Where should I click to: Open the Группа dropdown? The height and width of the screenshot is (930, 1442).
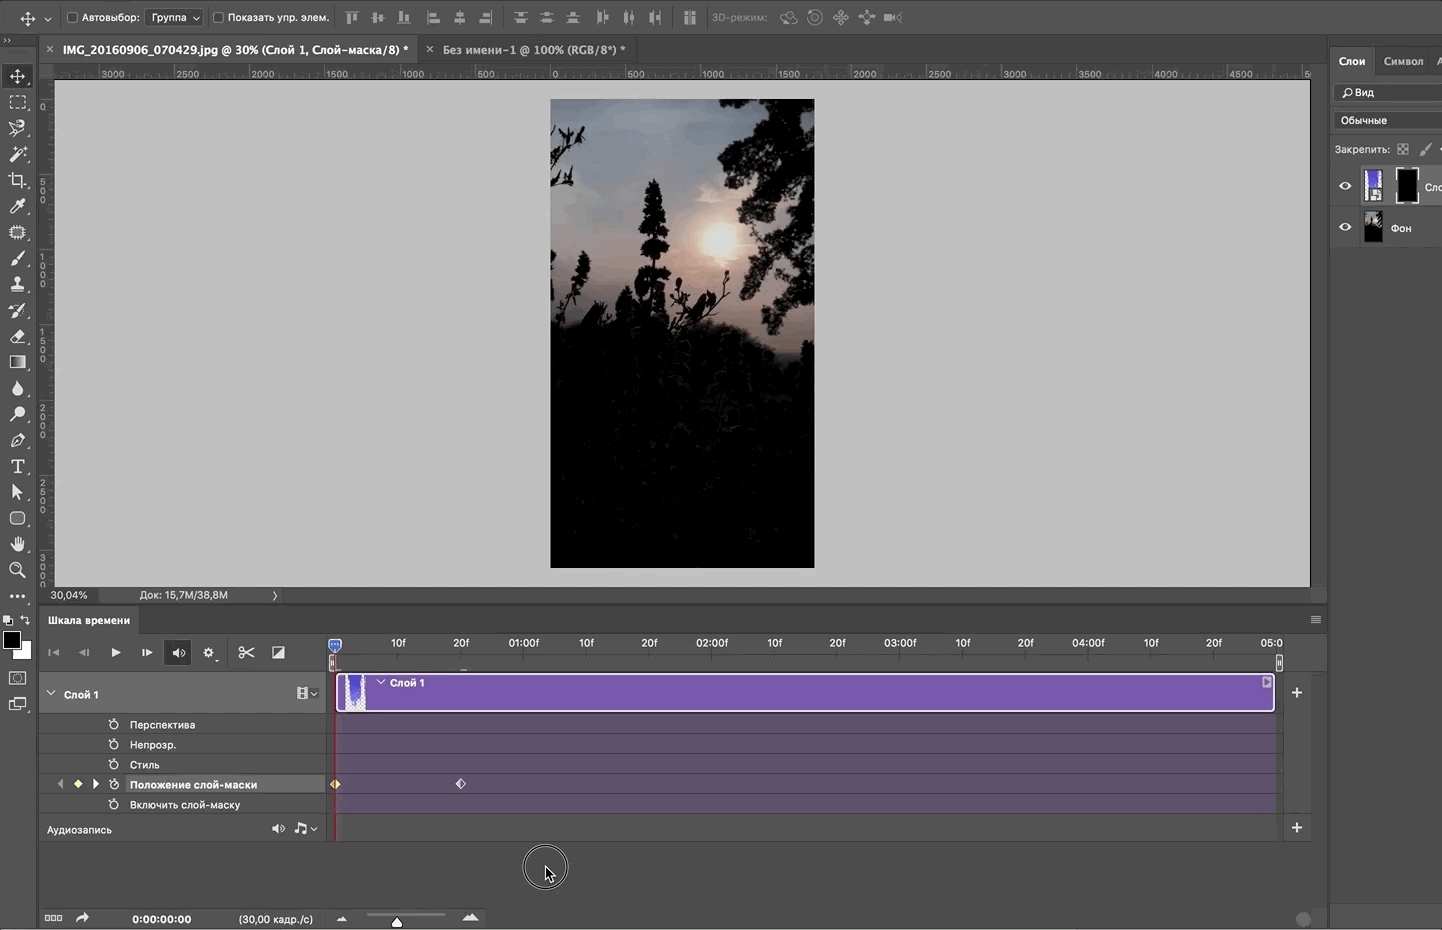(x=175, y=18)
